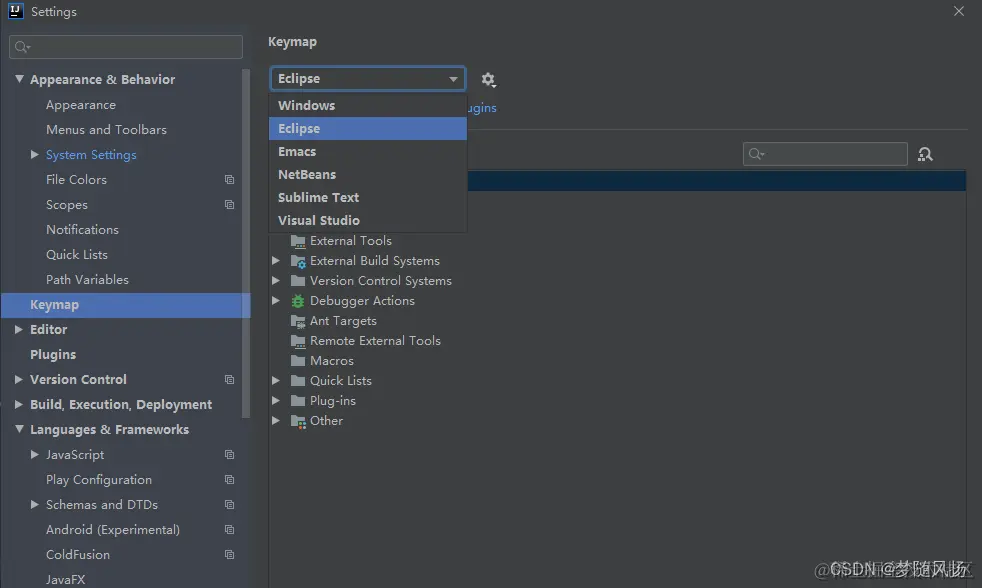Focus the settings search field
Screen dimensions: 982x588
pos(126,47)
